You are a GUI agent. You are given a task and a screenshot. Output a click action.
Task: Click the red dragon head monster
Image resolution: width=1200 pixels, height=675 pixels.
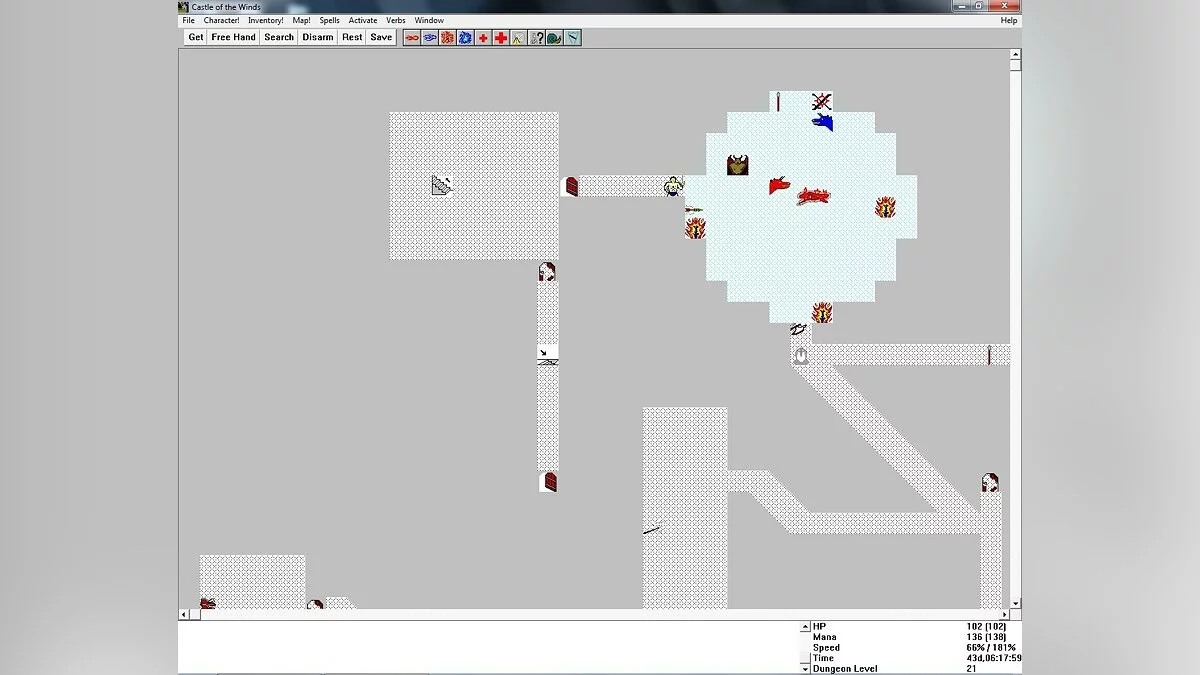tap(779, 186)
